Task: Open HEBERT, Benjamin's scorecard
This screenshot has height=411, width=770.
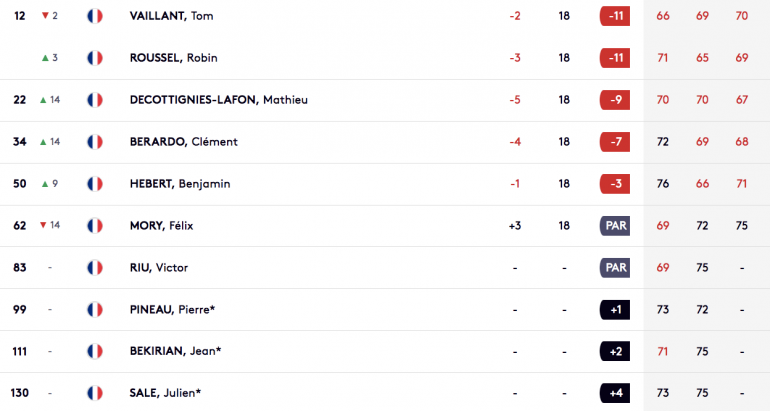Action: point(180,184)
